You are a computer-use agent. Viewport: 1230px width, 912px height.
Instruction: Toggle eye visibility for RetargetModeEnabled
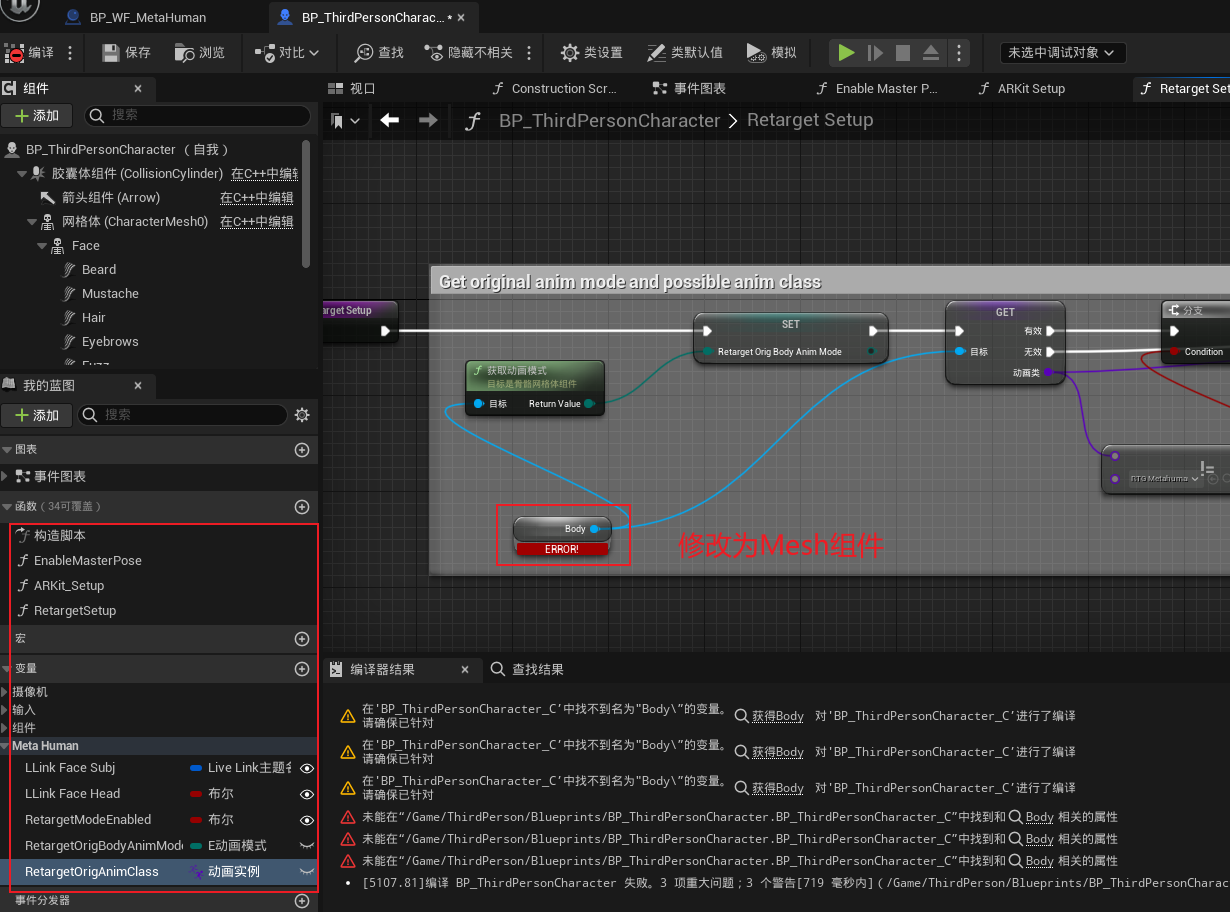coord(307,820)
